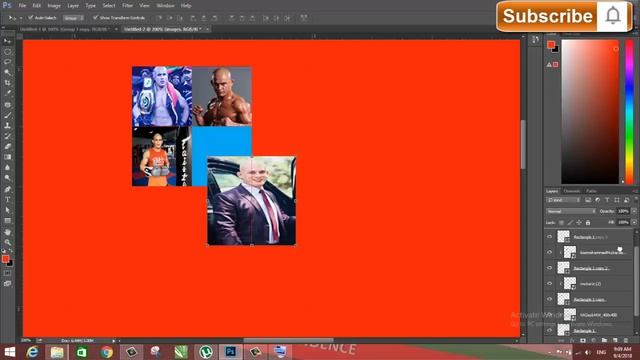Select the Lasso tool

point(7,62)
